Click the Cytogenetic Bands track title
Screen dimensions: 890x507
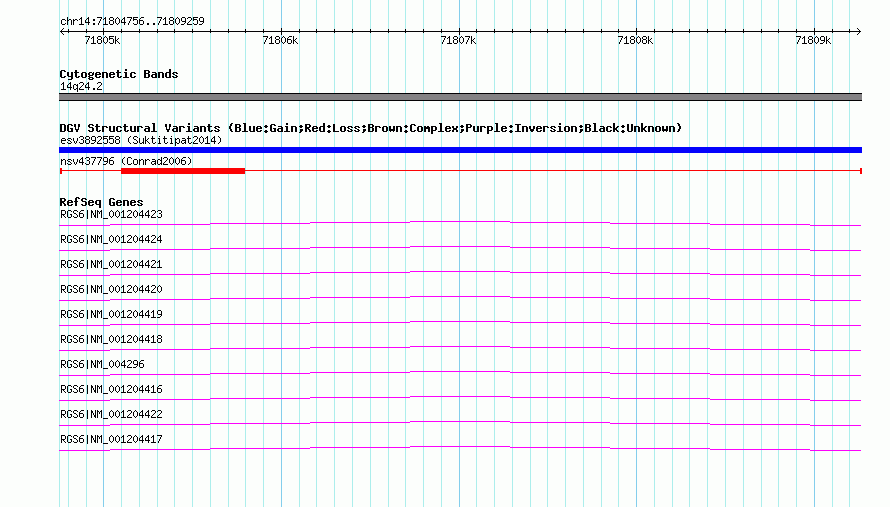pyautogui.click(x=119, y=74)
